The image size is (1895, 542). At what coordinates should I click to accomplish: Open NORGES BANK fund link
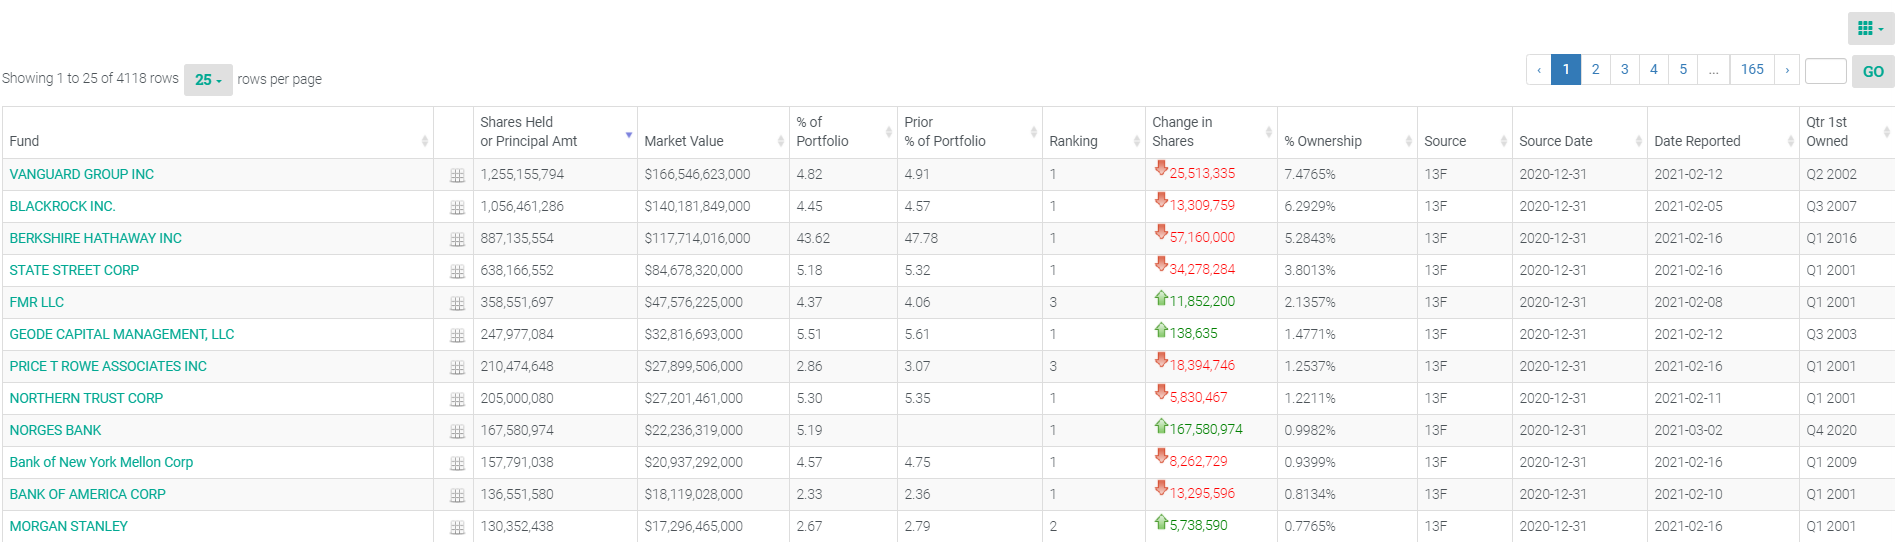tap(55, 430)
